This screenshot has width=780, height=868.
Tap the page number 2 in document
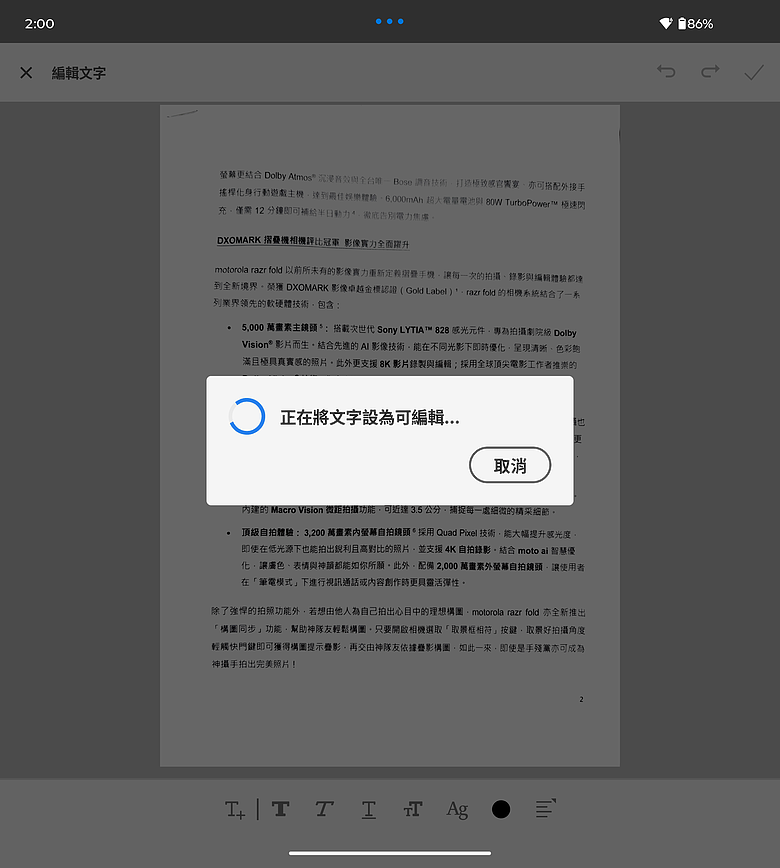(x=581, y=699)
